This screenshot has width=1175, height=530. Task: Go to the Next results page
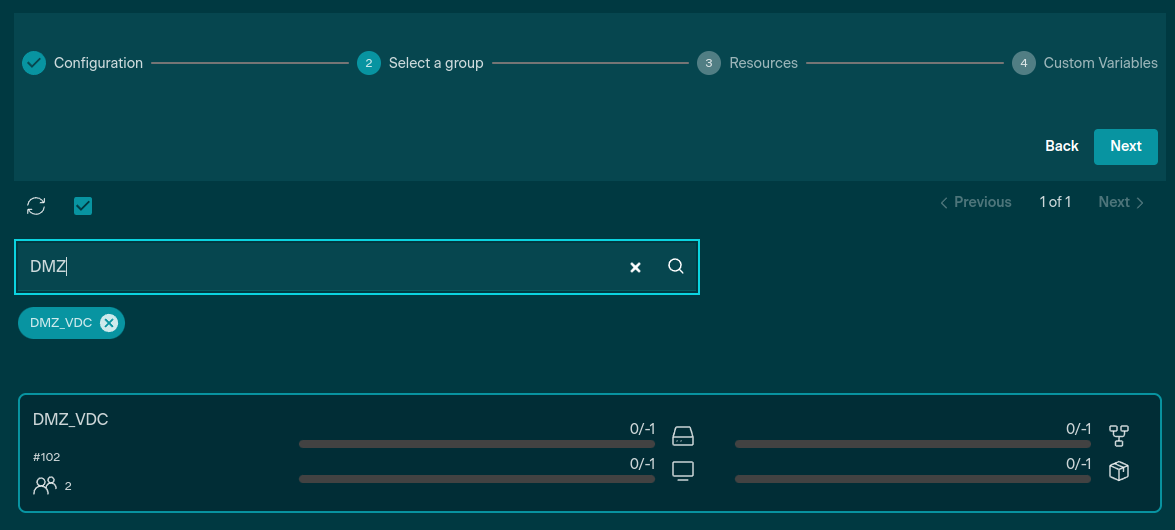tap(1121, 202)
